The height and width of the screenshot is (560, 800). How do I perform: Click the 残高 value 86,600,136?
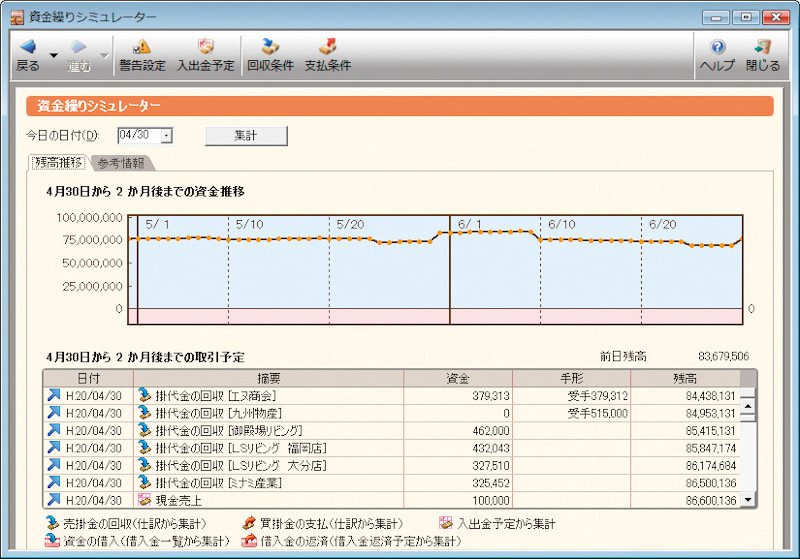coord(711,500)
